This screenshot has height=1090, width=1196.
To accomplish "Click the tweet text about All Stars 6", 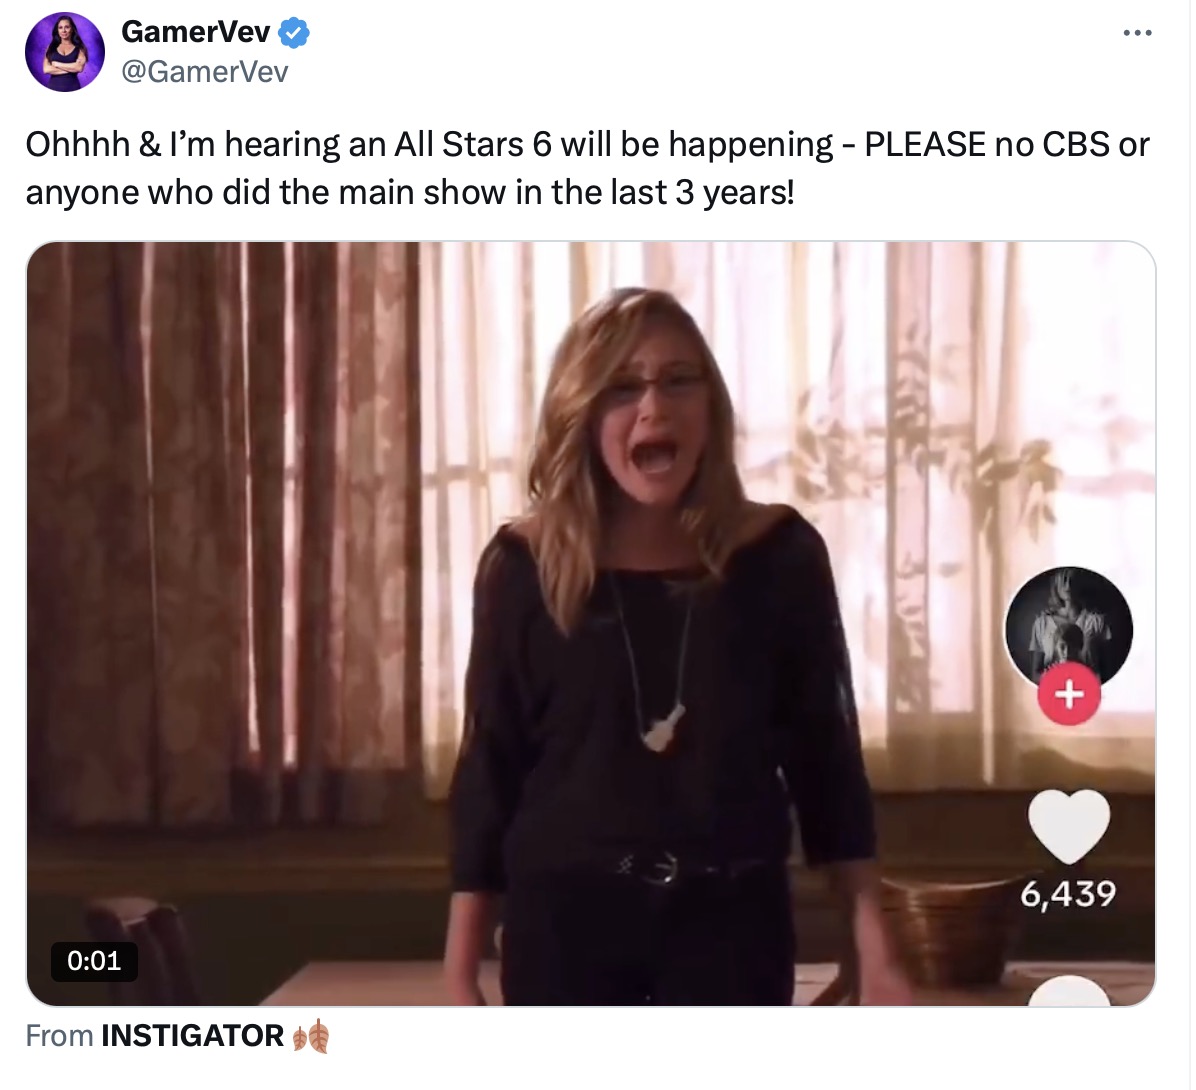I will [587, 168].
